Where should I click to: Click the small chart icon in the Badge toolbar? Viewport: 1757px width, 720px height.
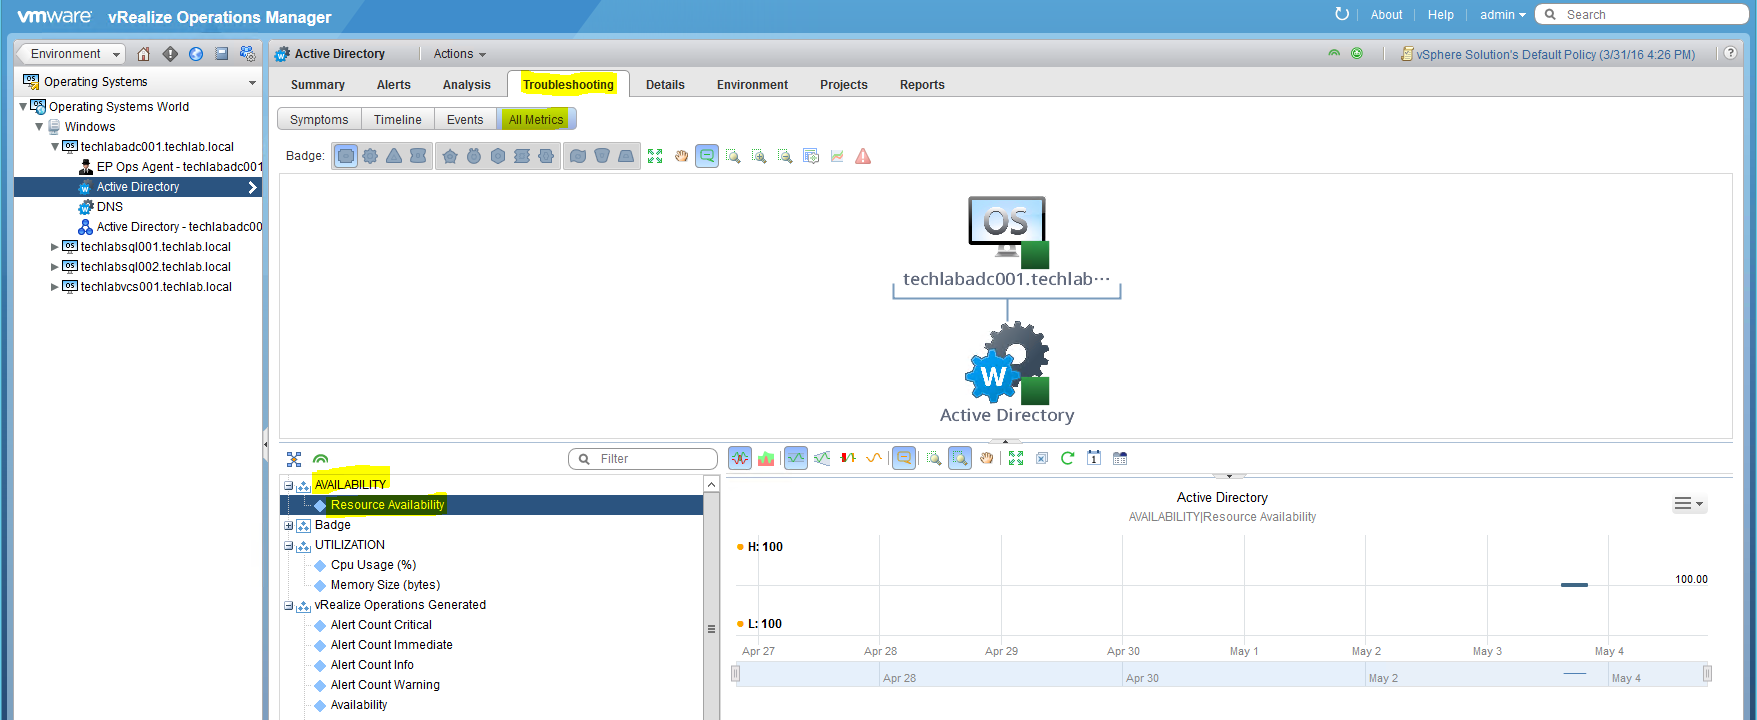tap(837, 156)
